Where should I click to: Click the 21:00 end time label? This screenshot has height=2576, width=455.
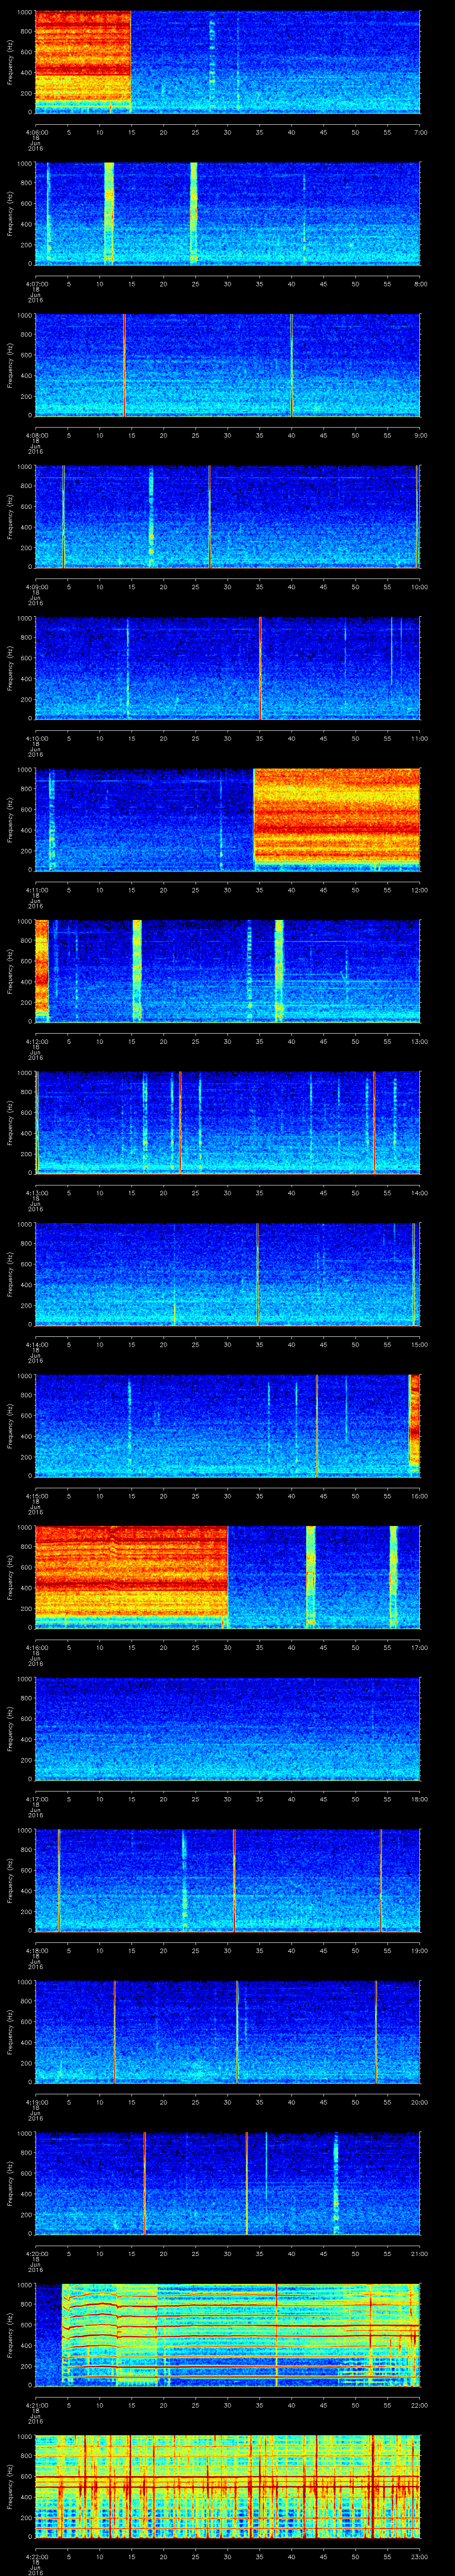coord(419,2255)
